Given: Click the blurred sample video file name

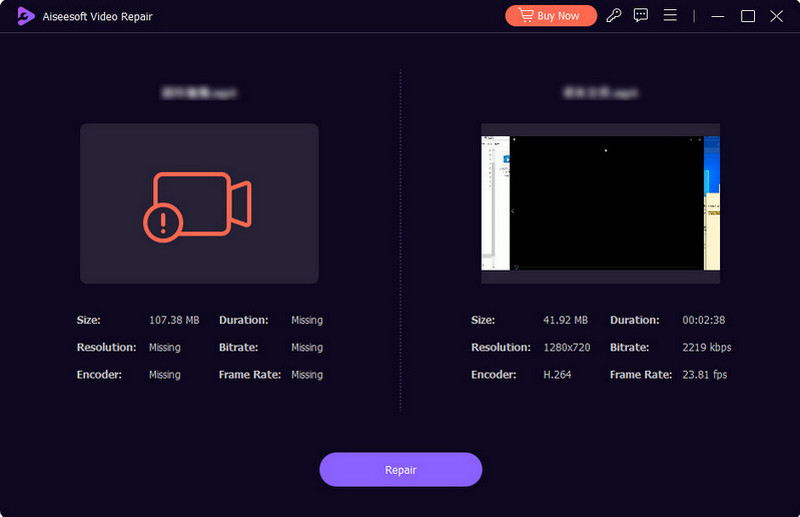Looking at the screenshot, I should 600,93.
